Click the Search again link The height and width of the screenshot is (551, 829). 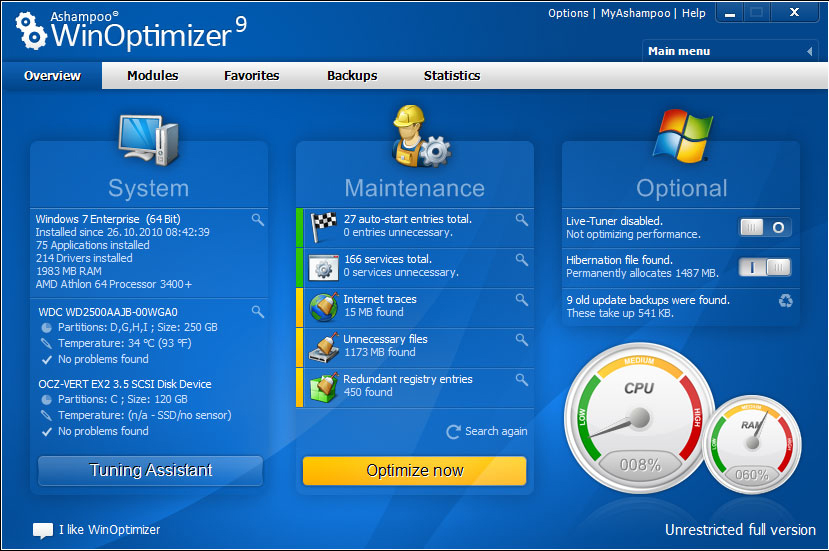487,431
